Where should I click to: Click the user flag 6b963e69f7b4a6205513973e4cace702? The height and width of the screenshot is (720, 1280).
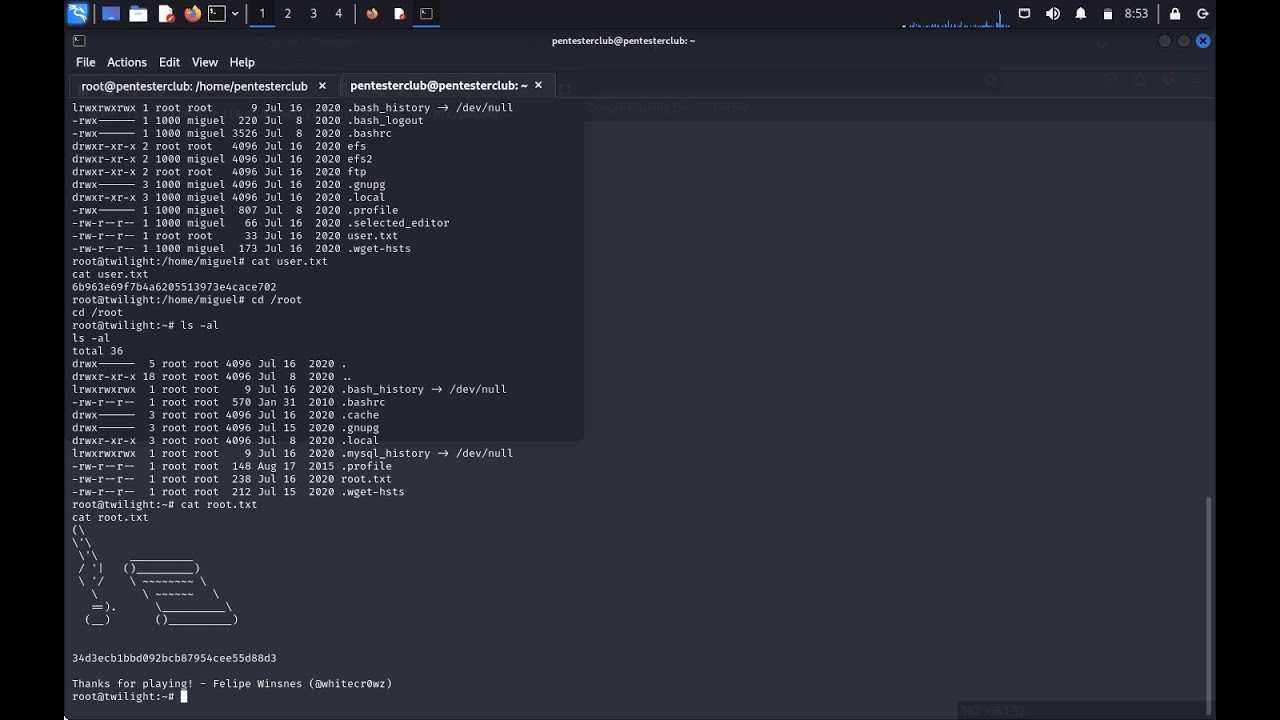(x=174, y=287)
